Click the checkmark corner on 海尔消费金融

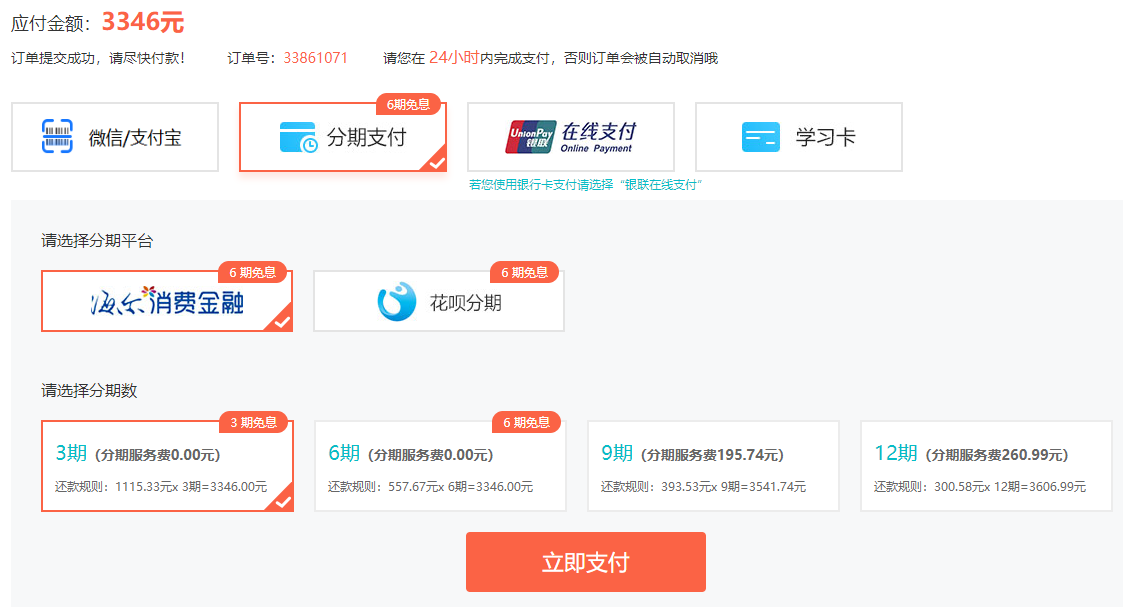point(282,322)
